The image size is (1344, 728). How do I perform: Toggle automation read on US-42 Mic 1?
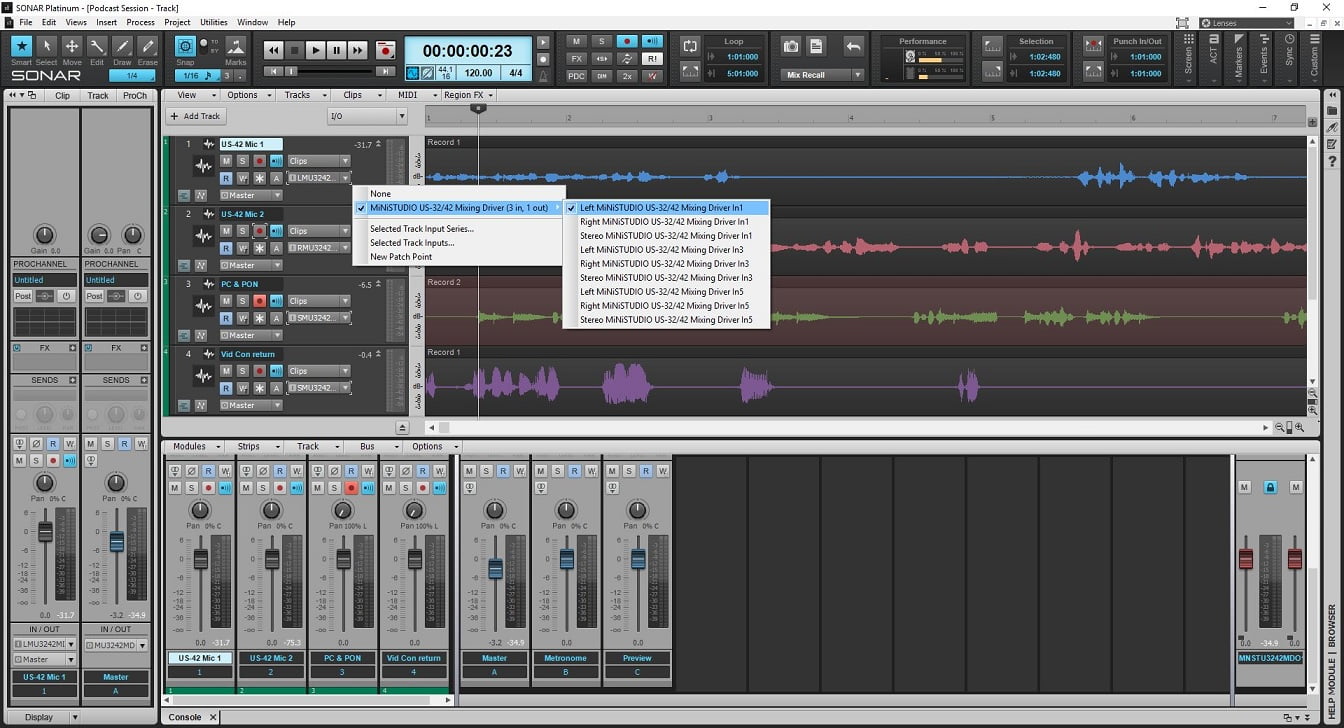[x=226, y=178]
